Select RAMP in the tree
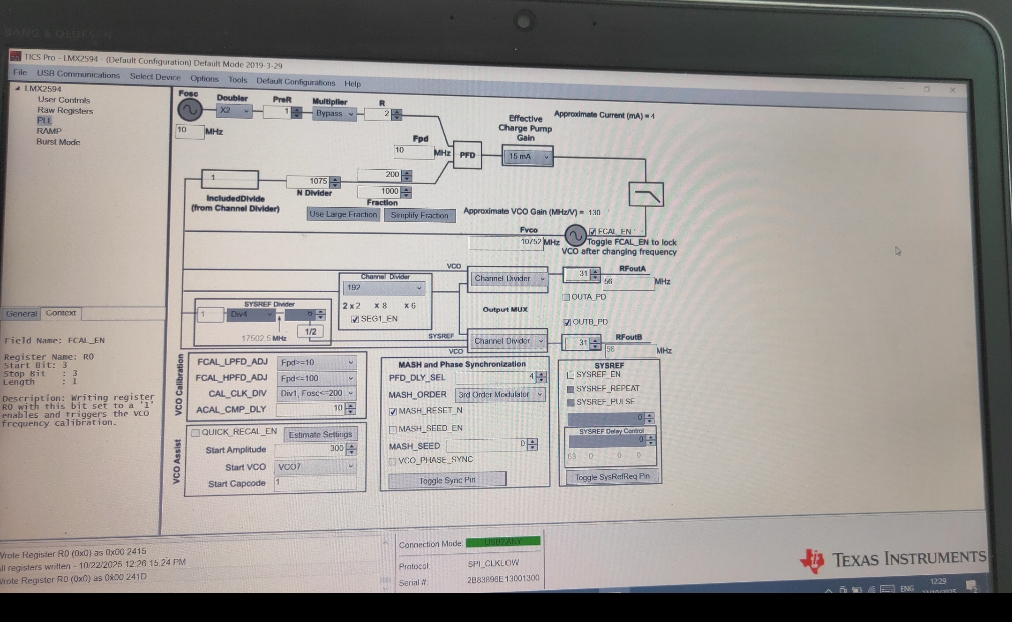 pyautogui.click(x=49, y=131)
